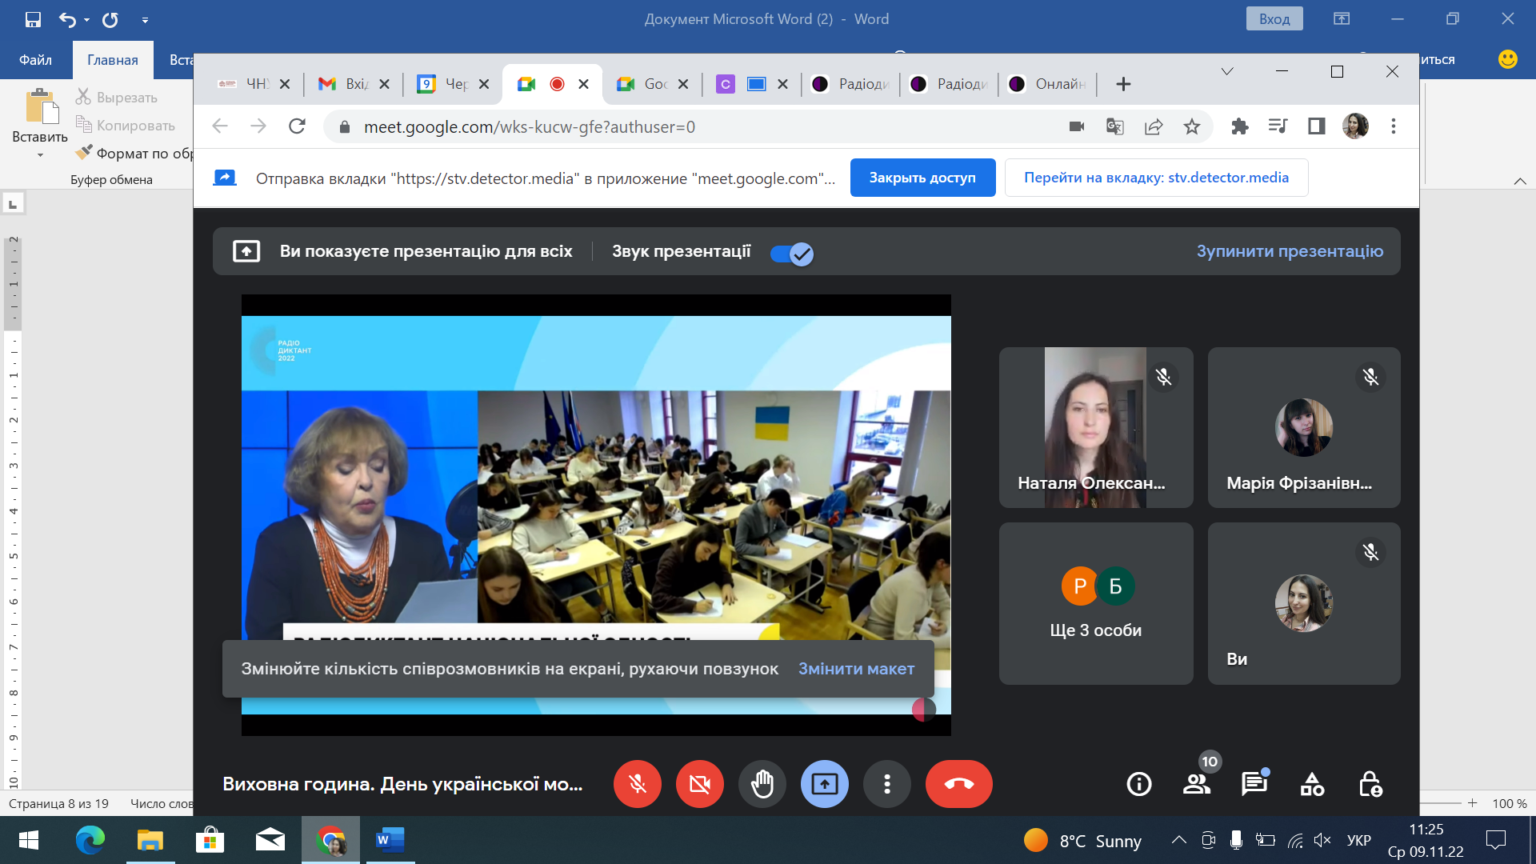Open the meeting chat panel

(1254, 784)
